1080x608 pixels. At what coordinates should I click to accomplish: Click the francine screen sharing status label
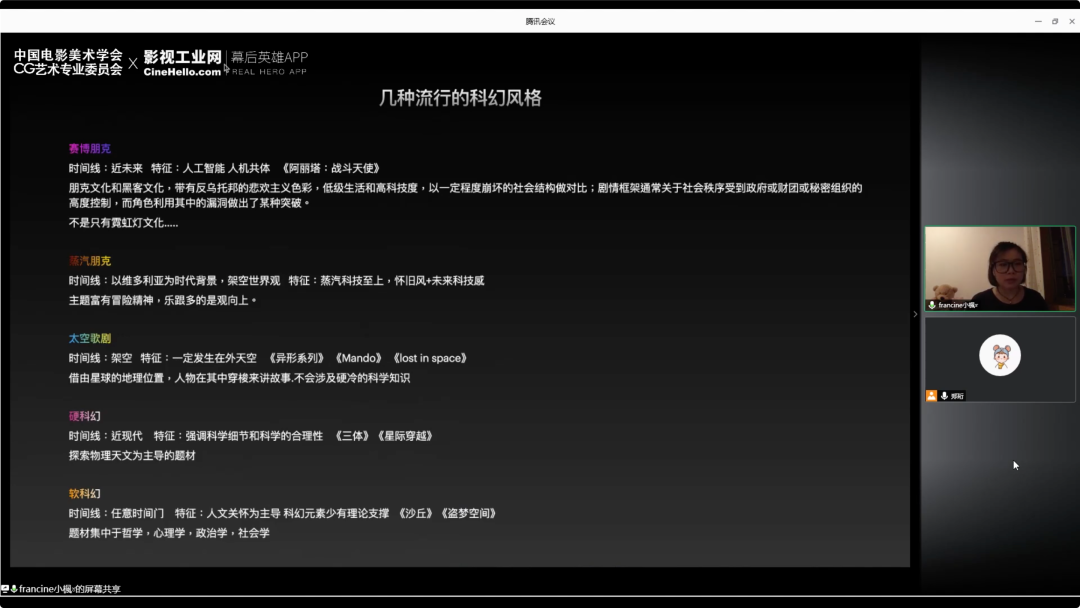coord(70,589)
